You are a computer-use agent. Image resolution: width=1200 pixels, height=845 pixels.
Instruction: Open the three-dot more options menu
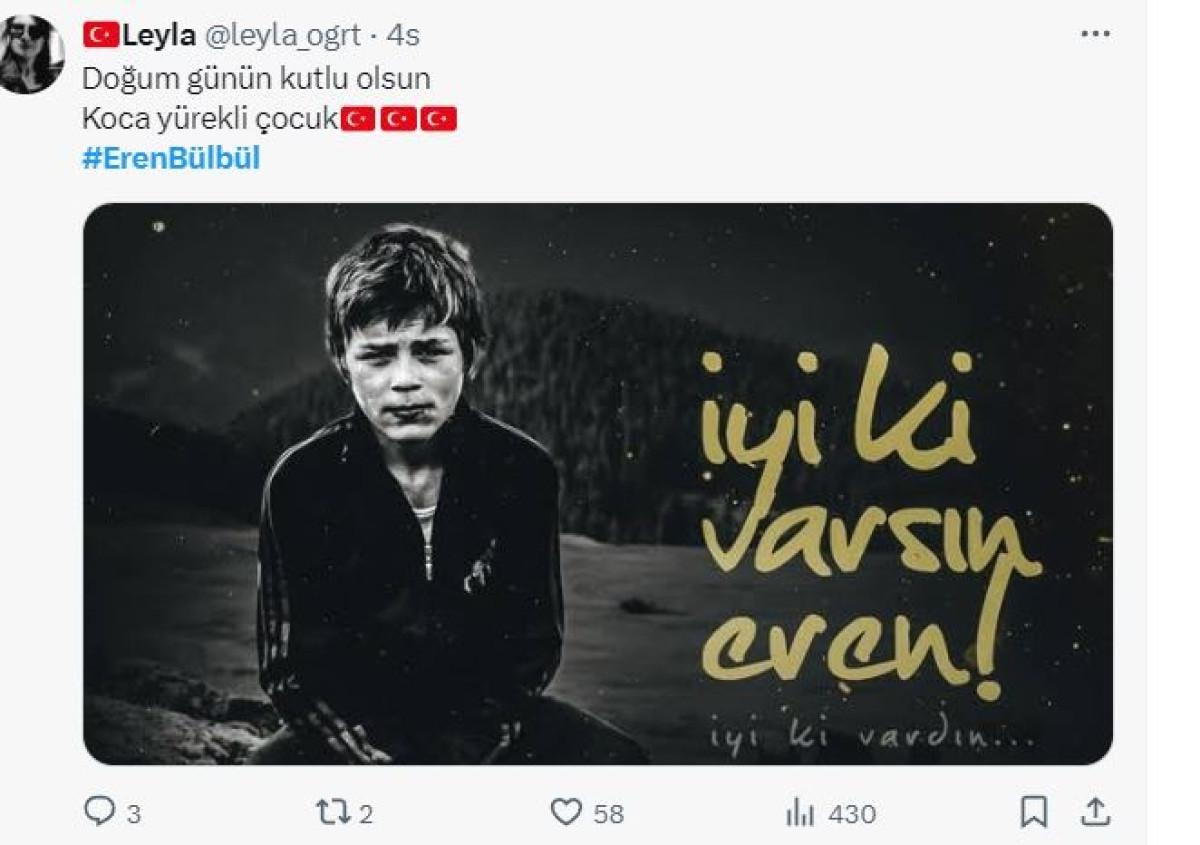[1096, 34]
